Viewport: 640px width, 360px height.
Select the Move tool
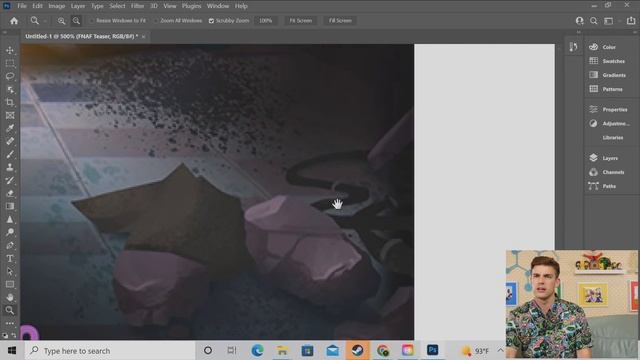10,50
